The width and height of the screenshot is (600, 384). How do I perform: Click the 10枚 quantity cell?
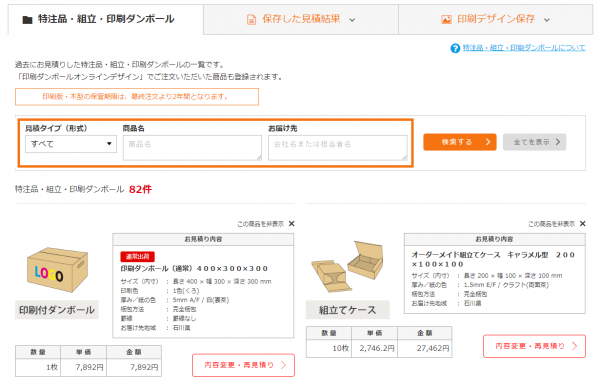click(329, 348)
